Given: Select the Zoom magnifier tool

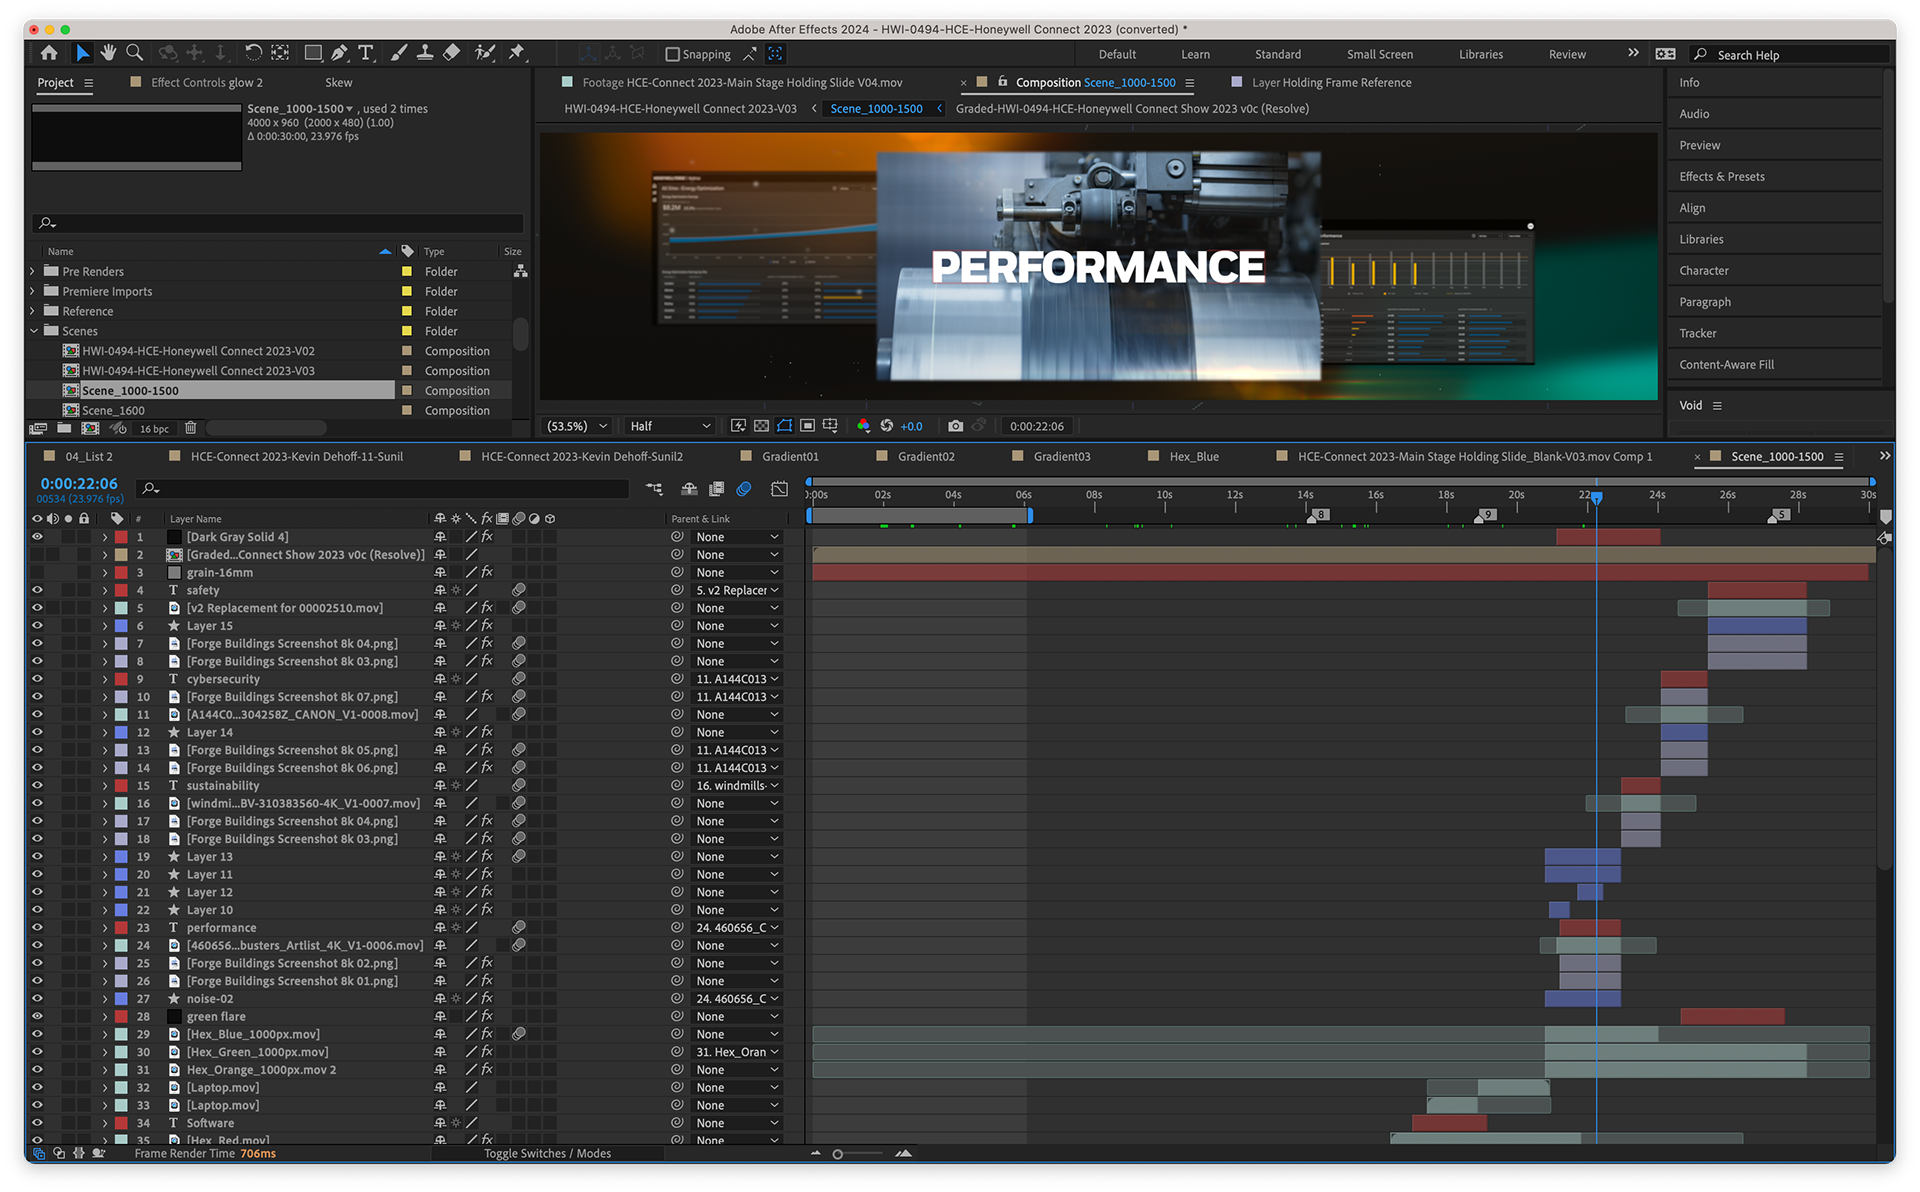Looking at the screenshot, I should point(134,53).
